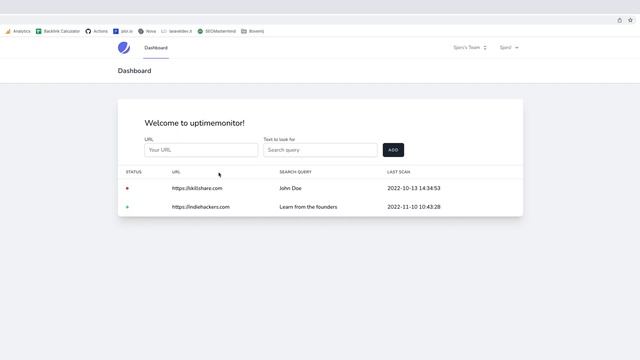The height and width of the screenshot is (360, 640).
Task: Click the LAST SCAN column header
Action: tap(398, 172)
